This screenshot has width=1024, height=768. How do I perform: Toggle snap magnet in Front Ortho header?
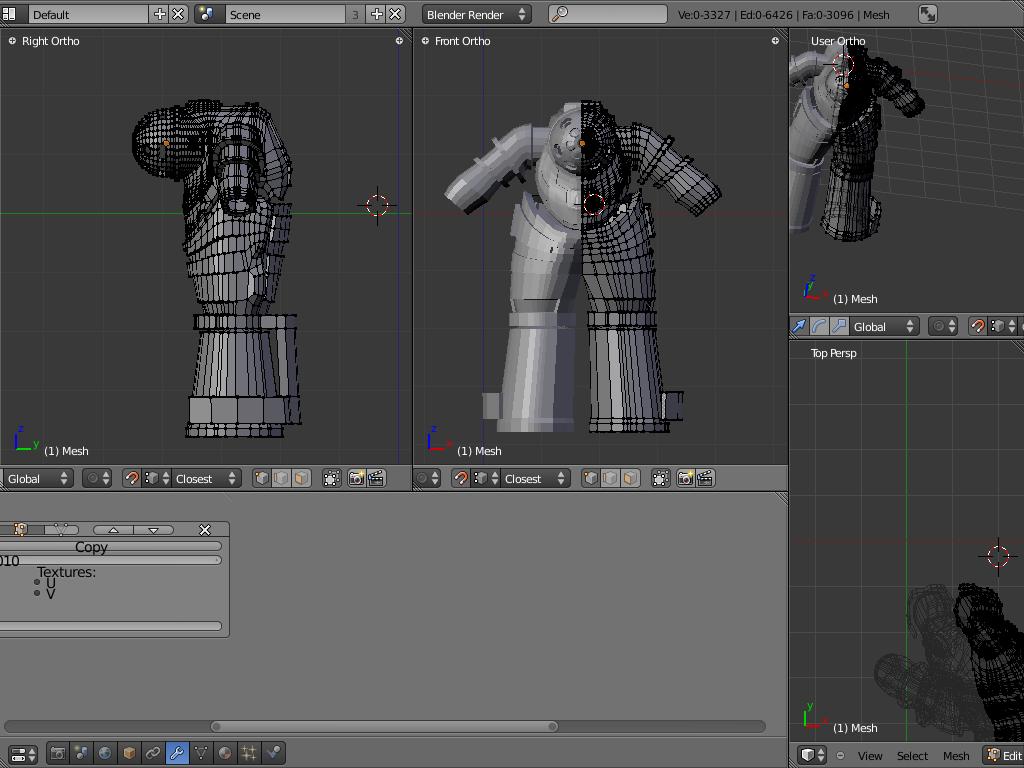pyautogui.click(x=461, y=479)
